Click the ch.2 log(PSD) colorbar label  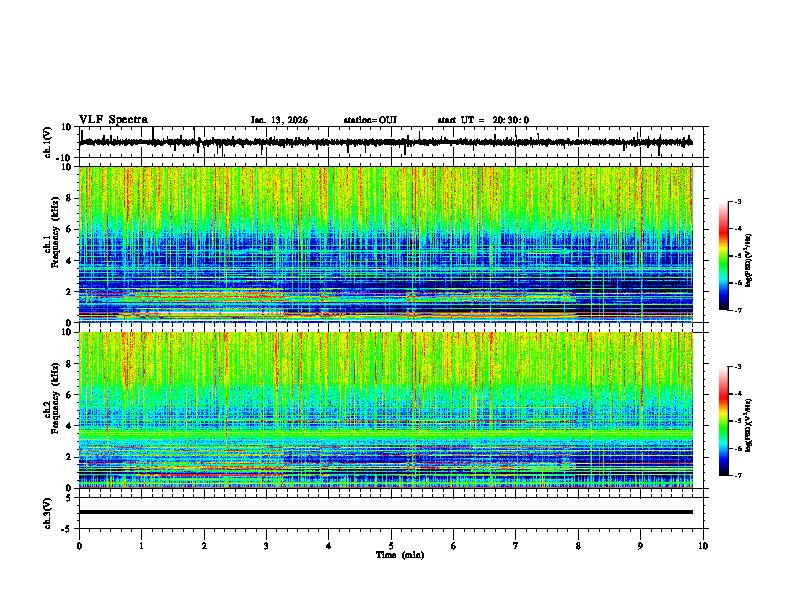pos(749,425)
